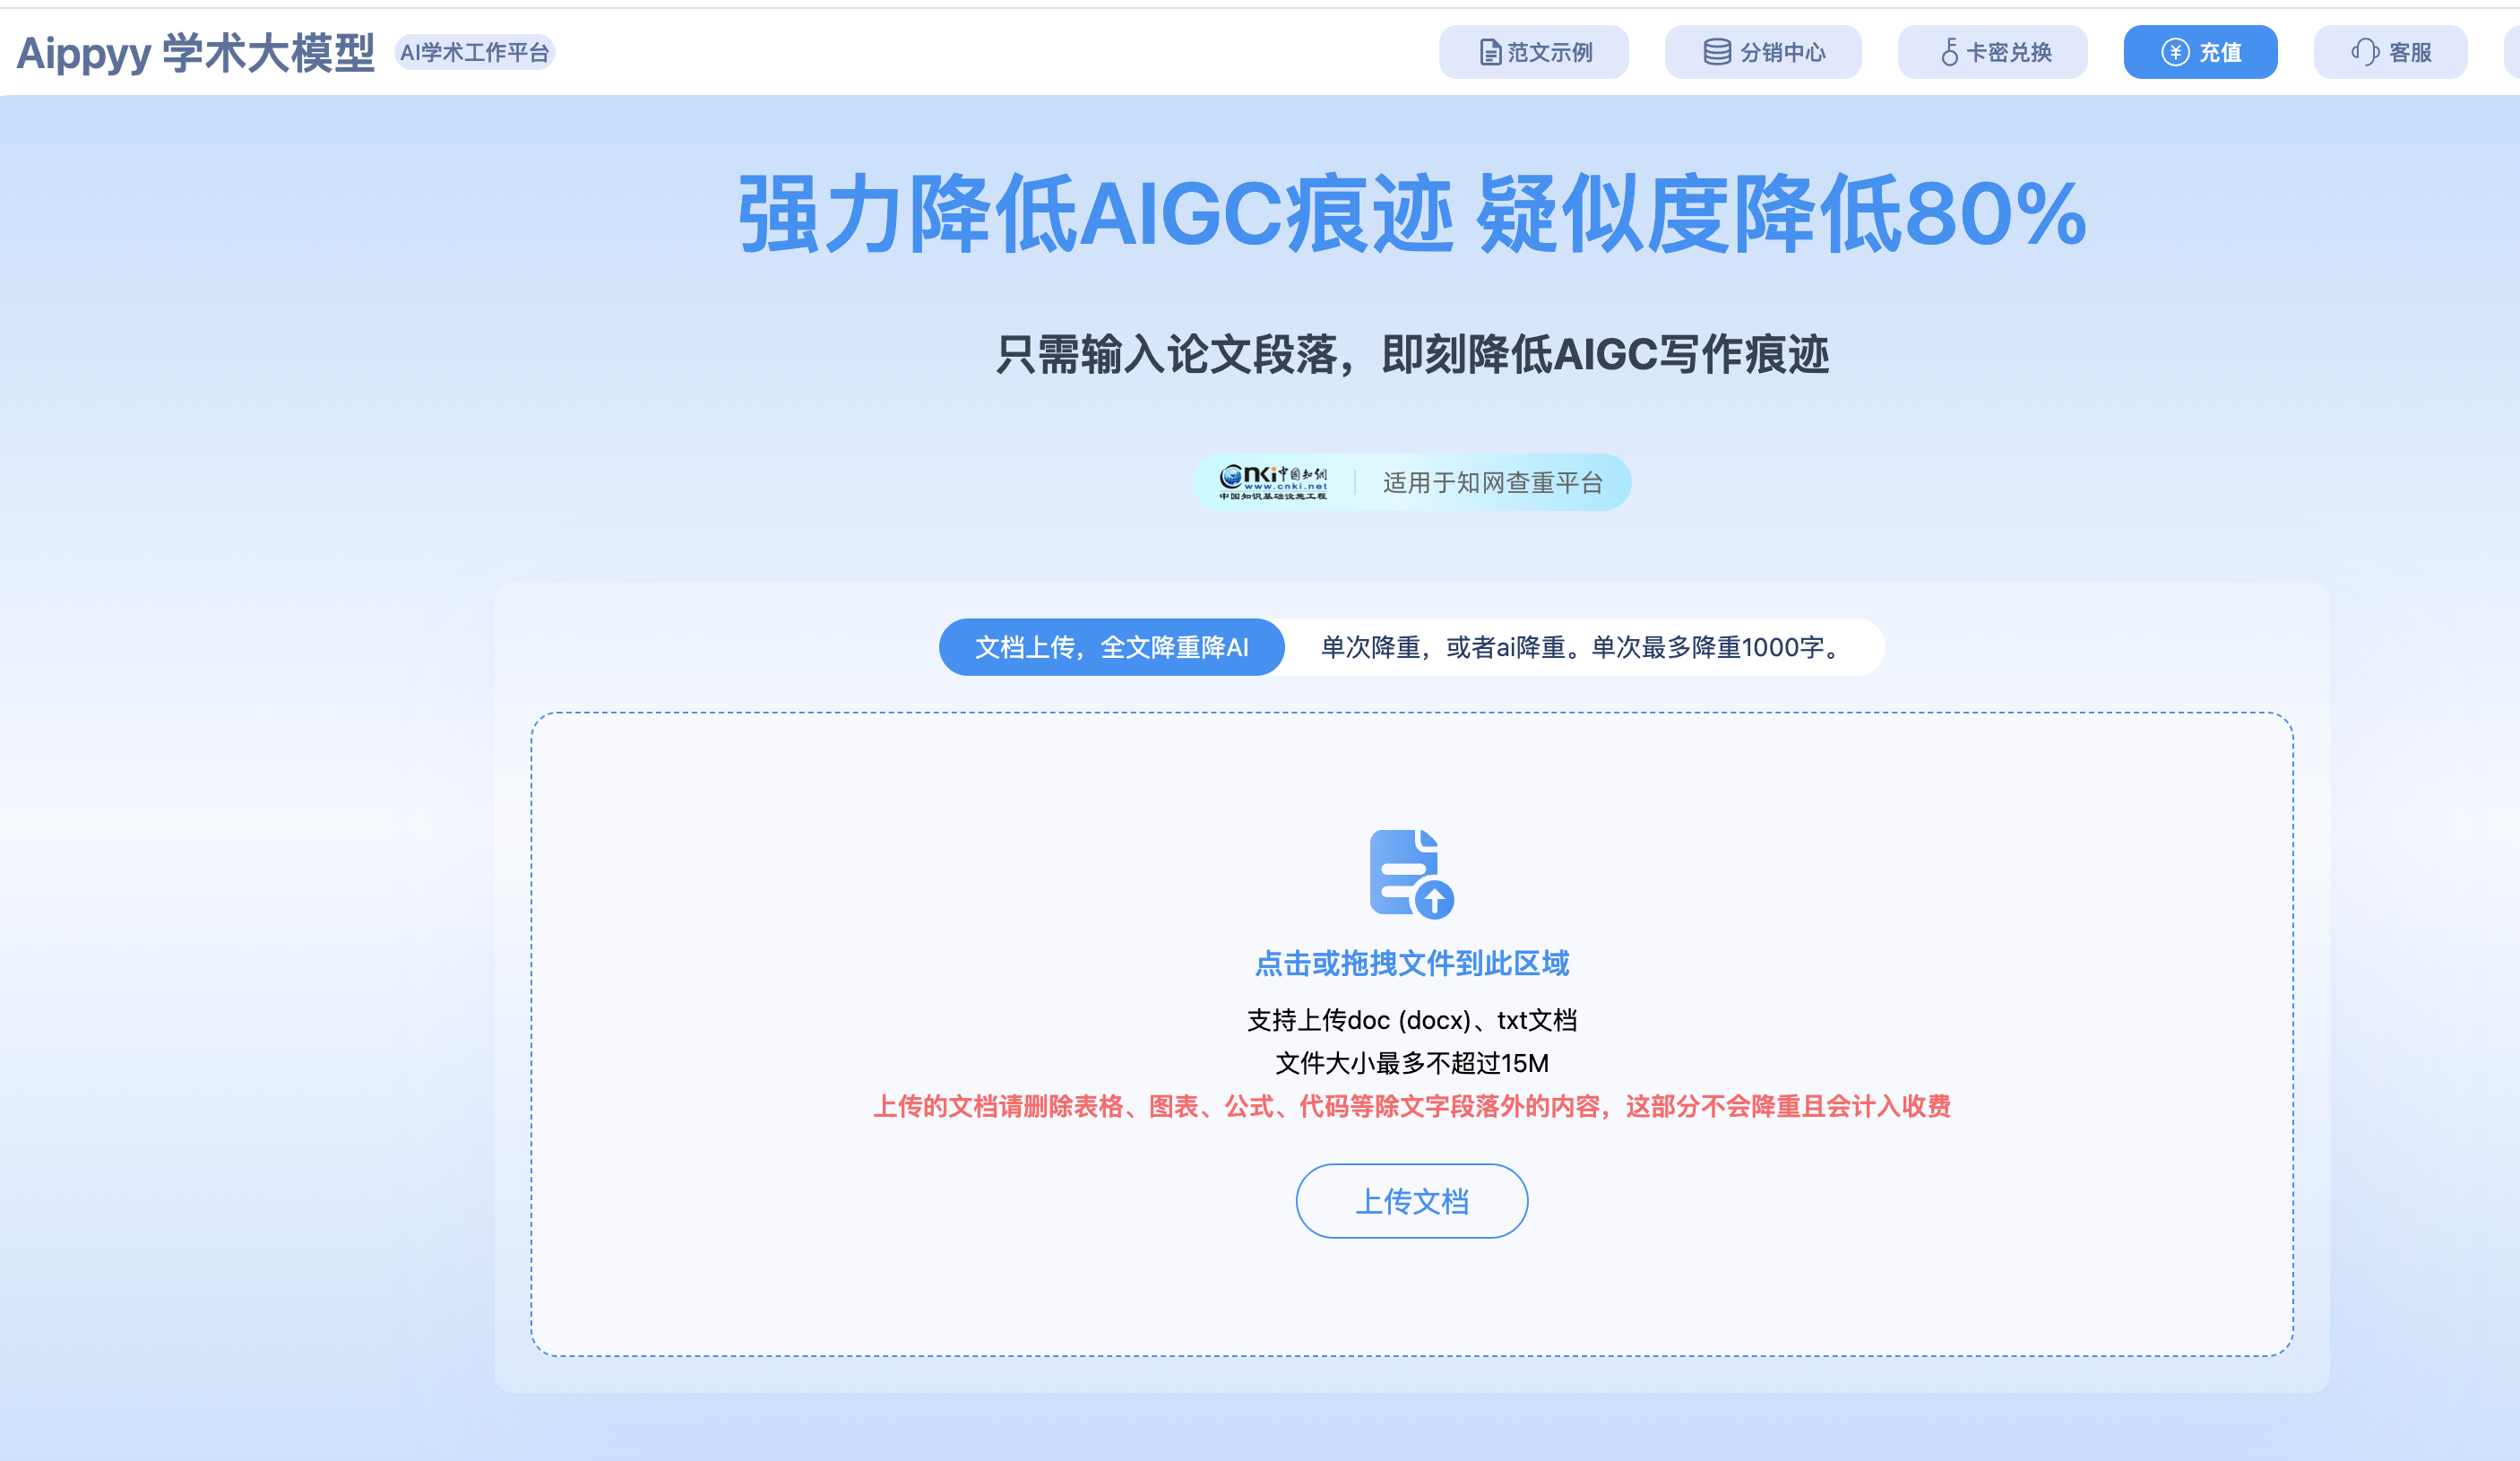2520x1461 pixels.
Task: Click the 点击或拖拽文件到此区域 text
Action: (1412, 963)
